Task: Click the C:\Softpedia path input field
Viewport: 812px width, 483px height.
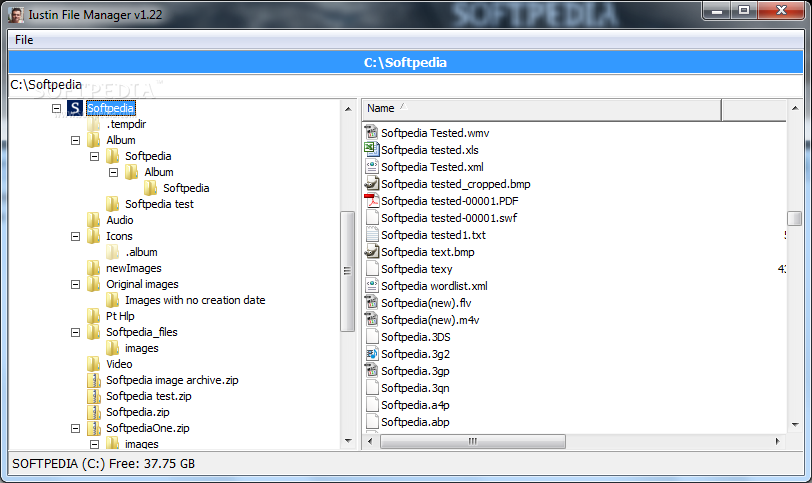Action: point(405,85)
